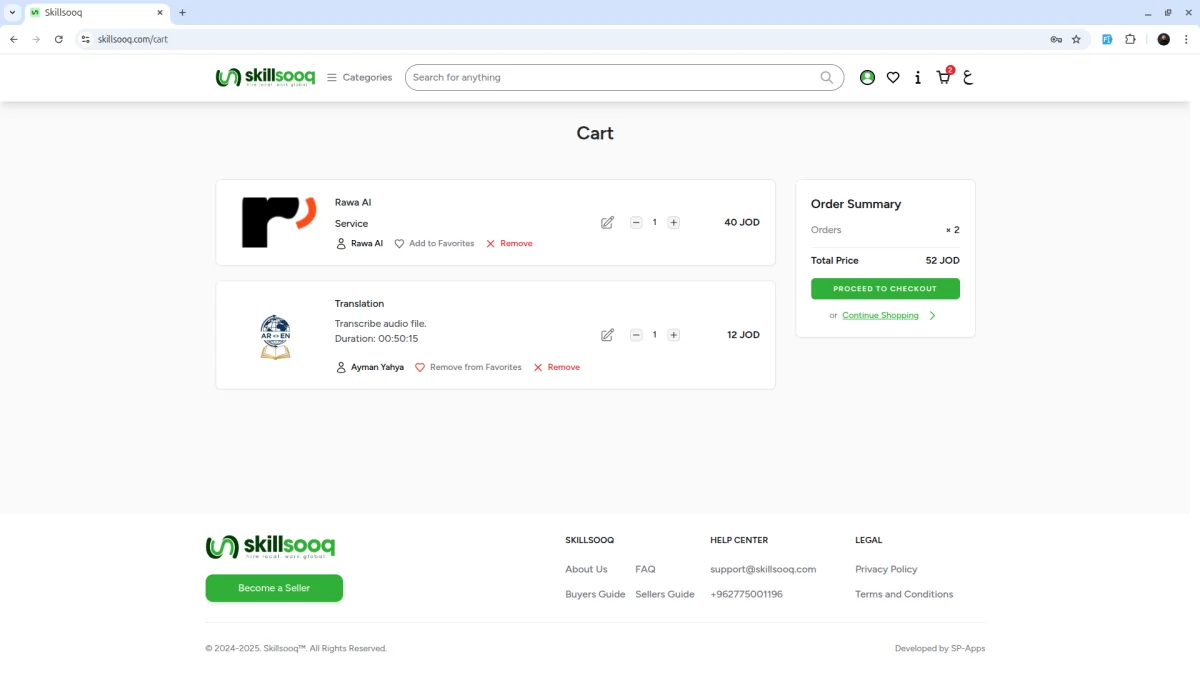Open the Categories menu

click(359, 77)
